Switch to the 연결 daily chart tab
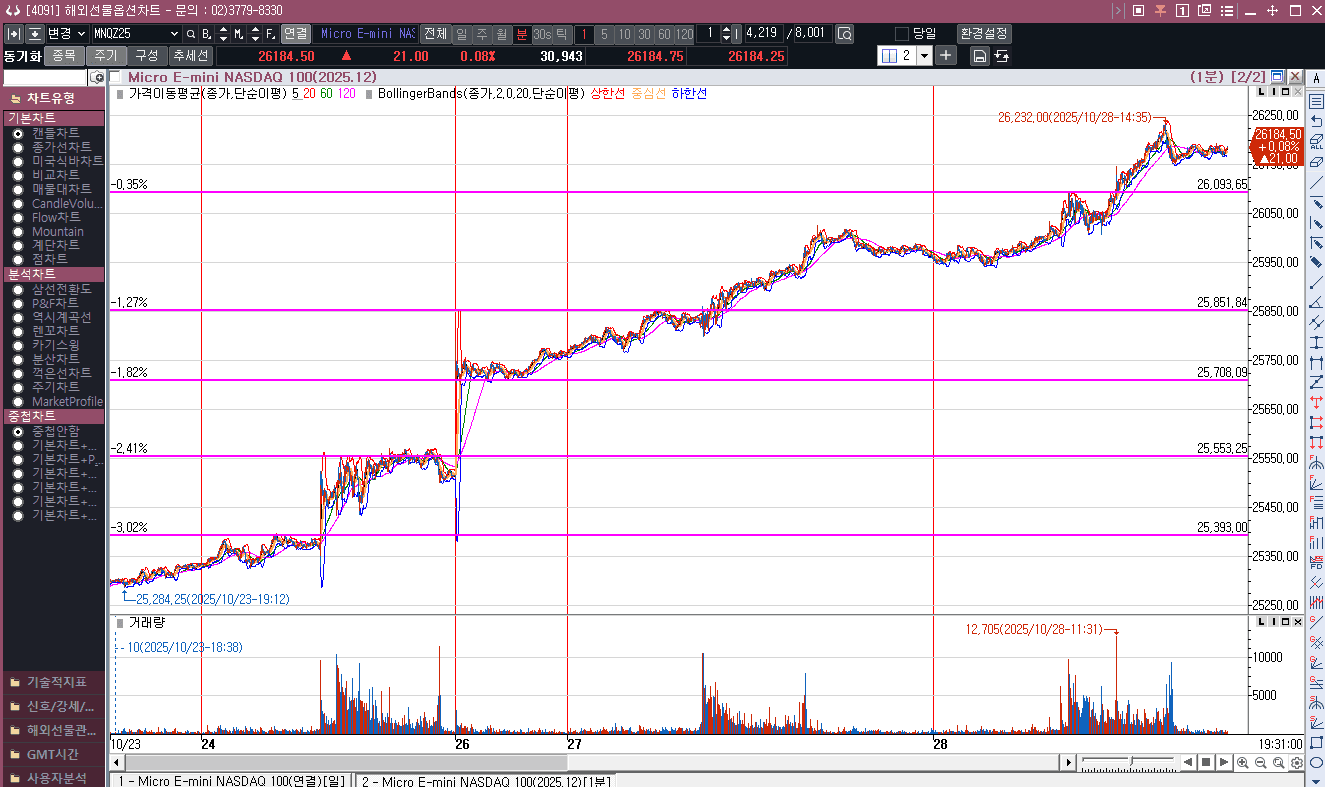Viewport: 1325px width, 787px height. [x=230, y=780]
